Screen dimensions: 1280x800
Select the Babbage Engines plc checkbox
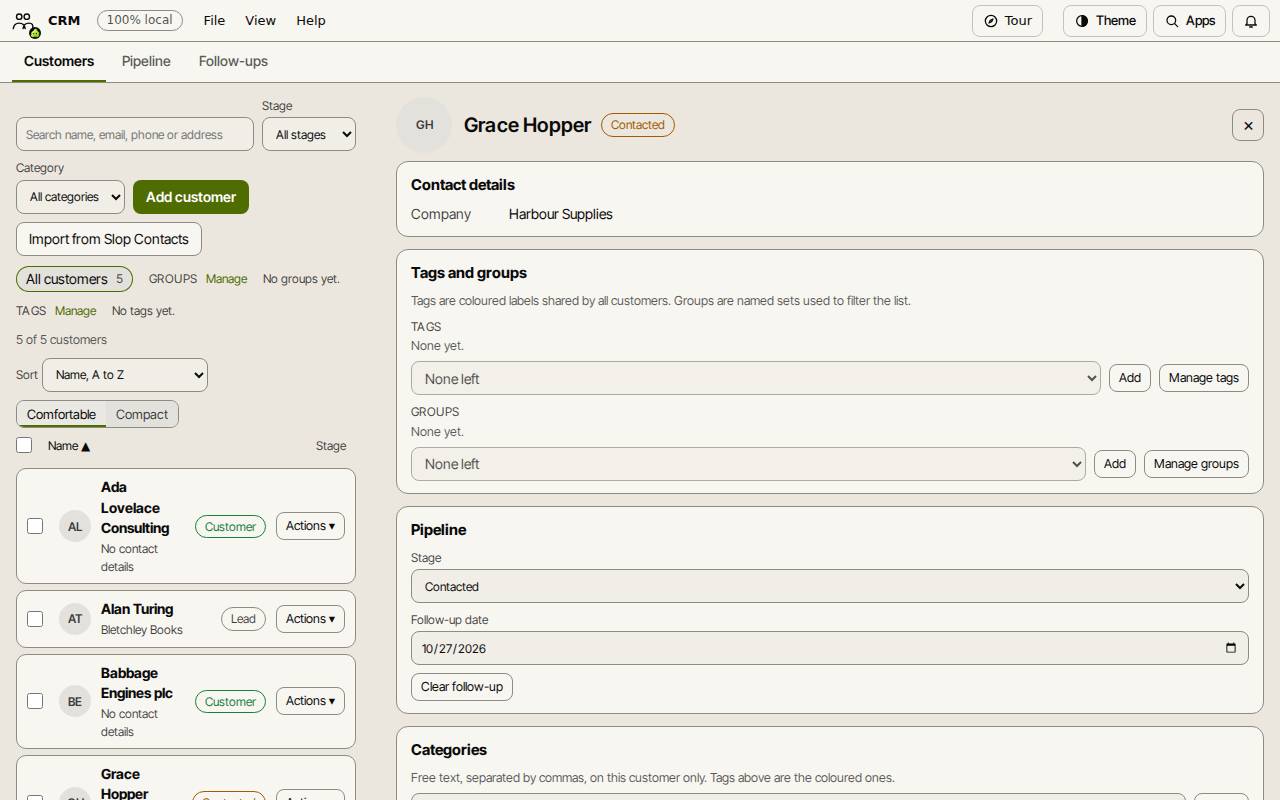click(x=35, y=701)
